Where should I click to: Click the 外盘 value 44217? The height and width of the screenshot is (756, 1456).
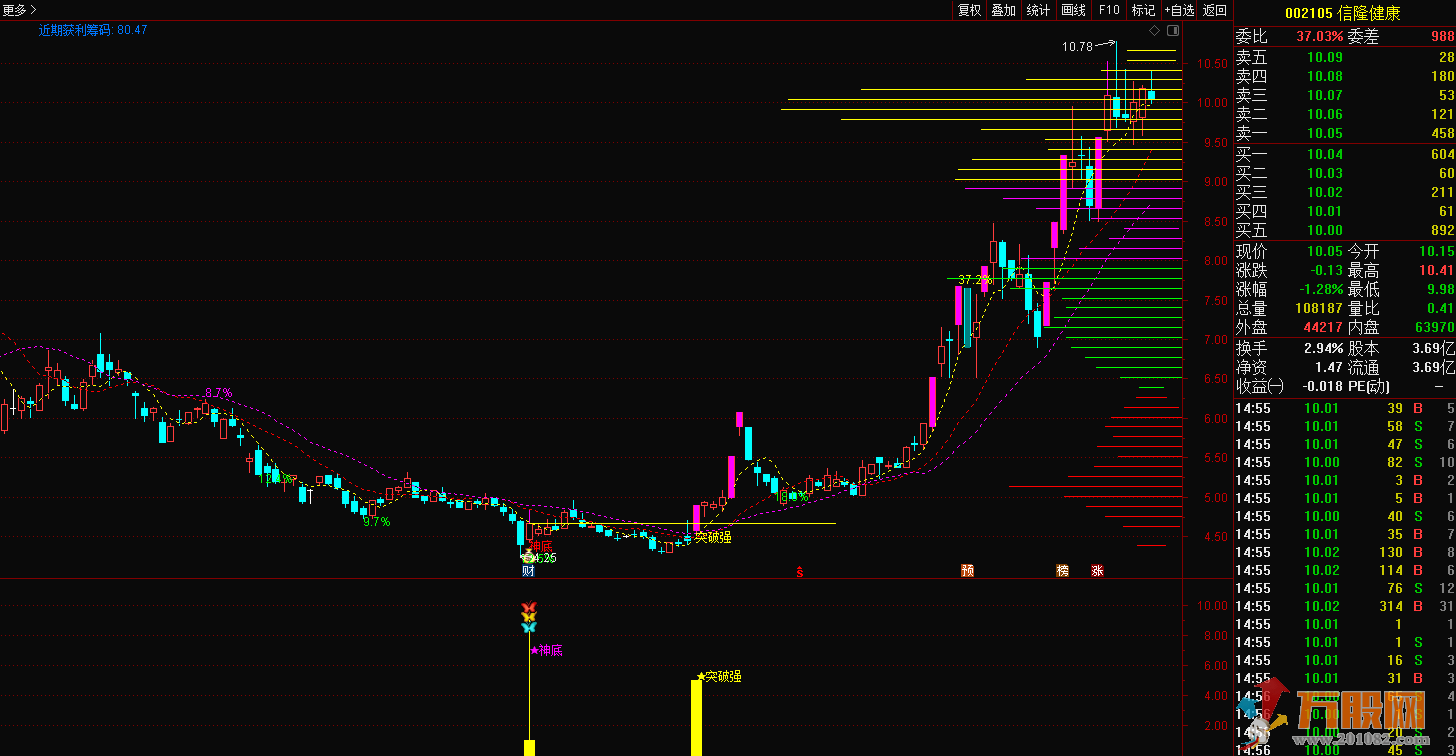click(x=1323, y=327)
